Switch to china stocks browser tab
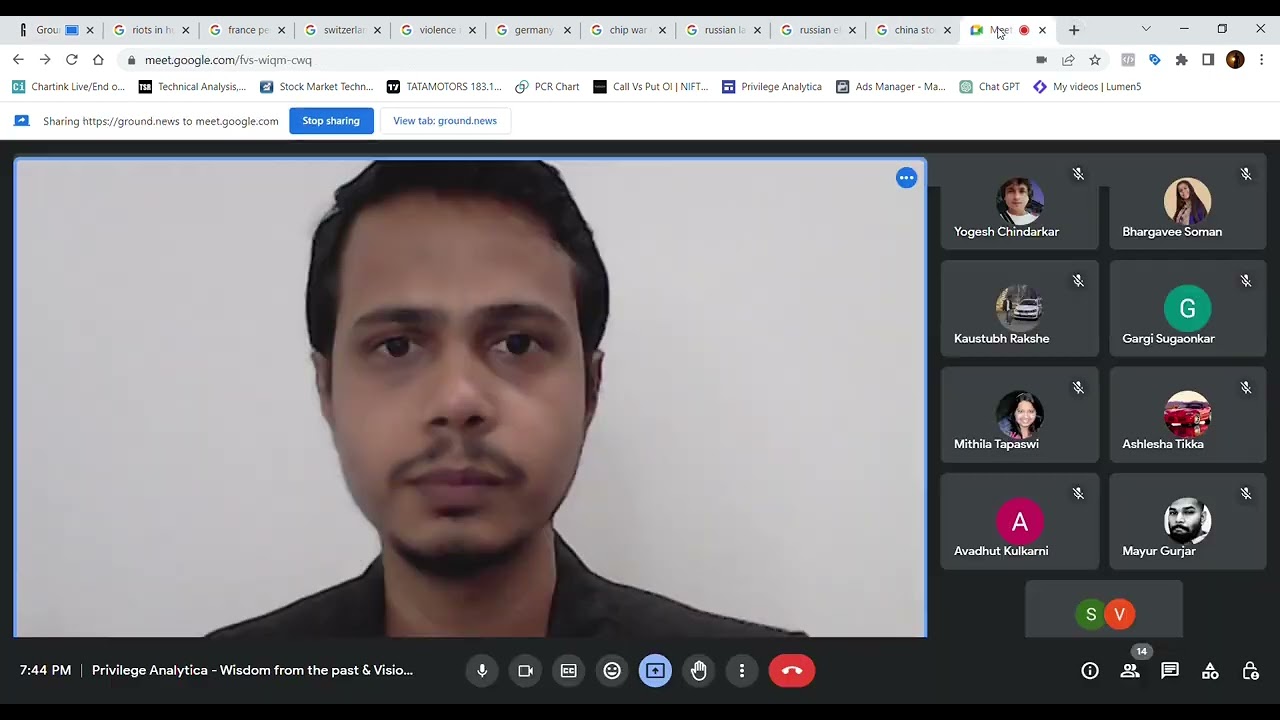The width and height of the screenshot is (1280, 720). pos(914,30)
